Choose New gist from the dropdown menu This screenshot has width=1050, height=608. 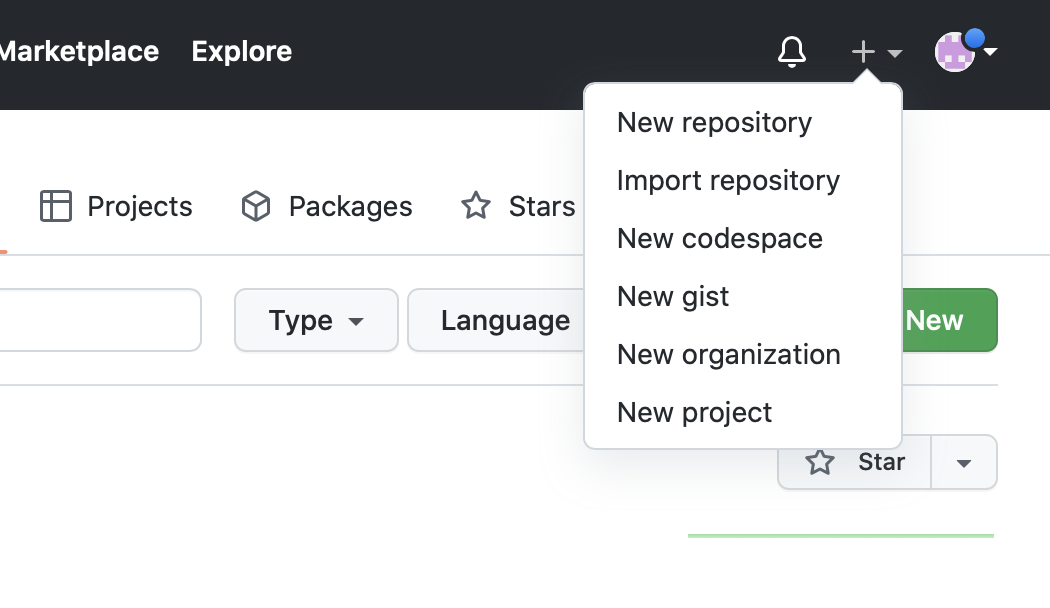point(673,297)
